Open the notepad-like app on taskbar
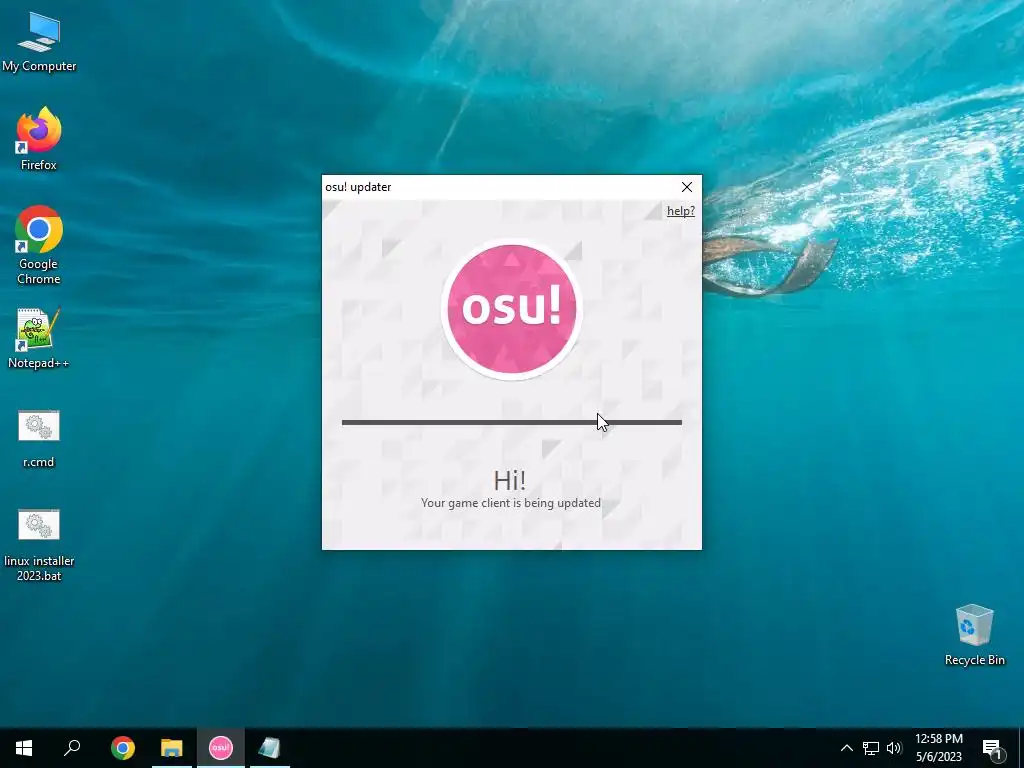 click(269, 748)
